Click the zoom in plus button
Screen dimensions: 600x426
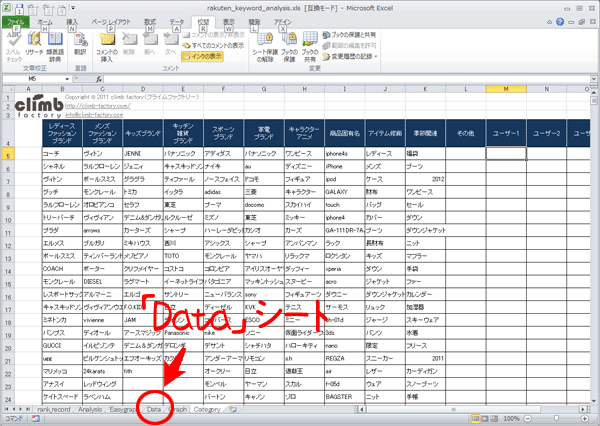coord(584,418)
